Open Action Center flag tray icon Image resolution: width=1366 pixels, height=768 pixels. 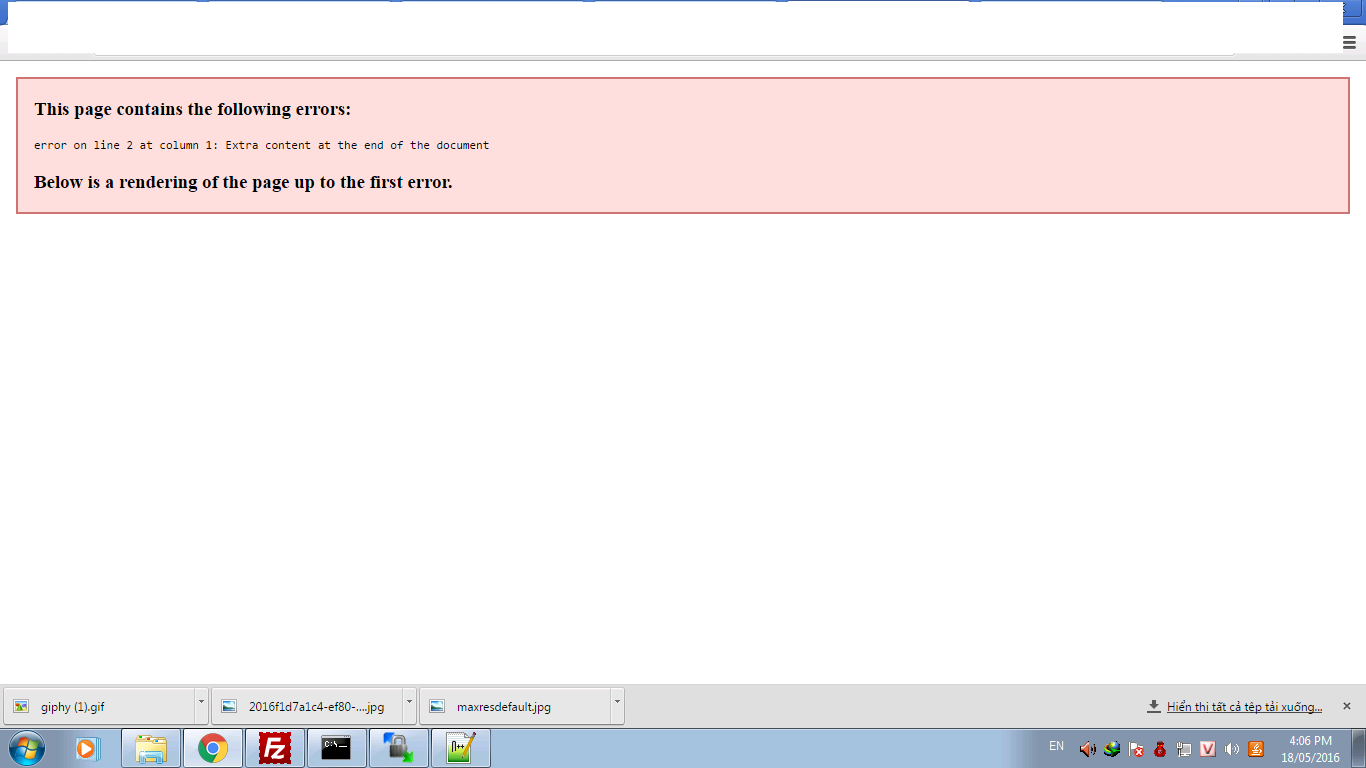coord(1136,749)
